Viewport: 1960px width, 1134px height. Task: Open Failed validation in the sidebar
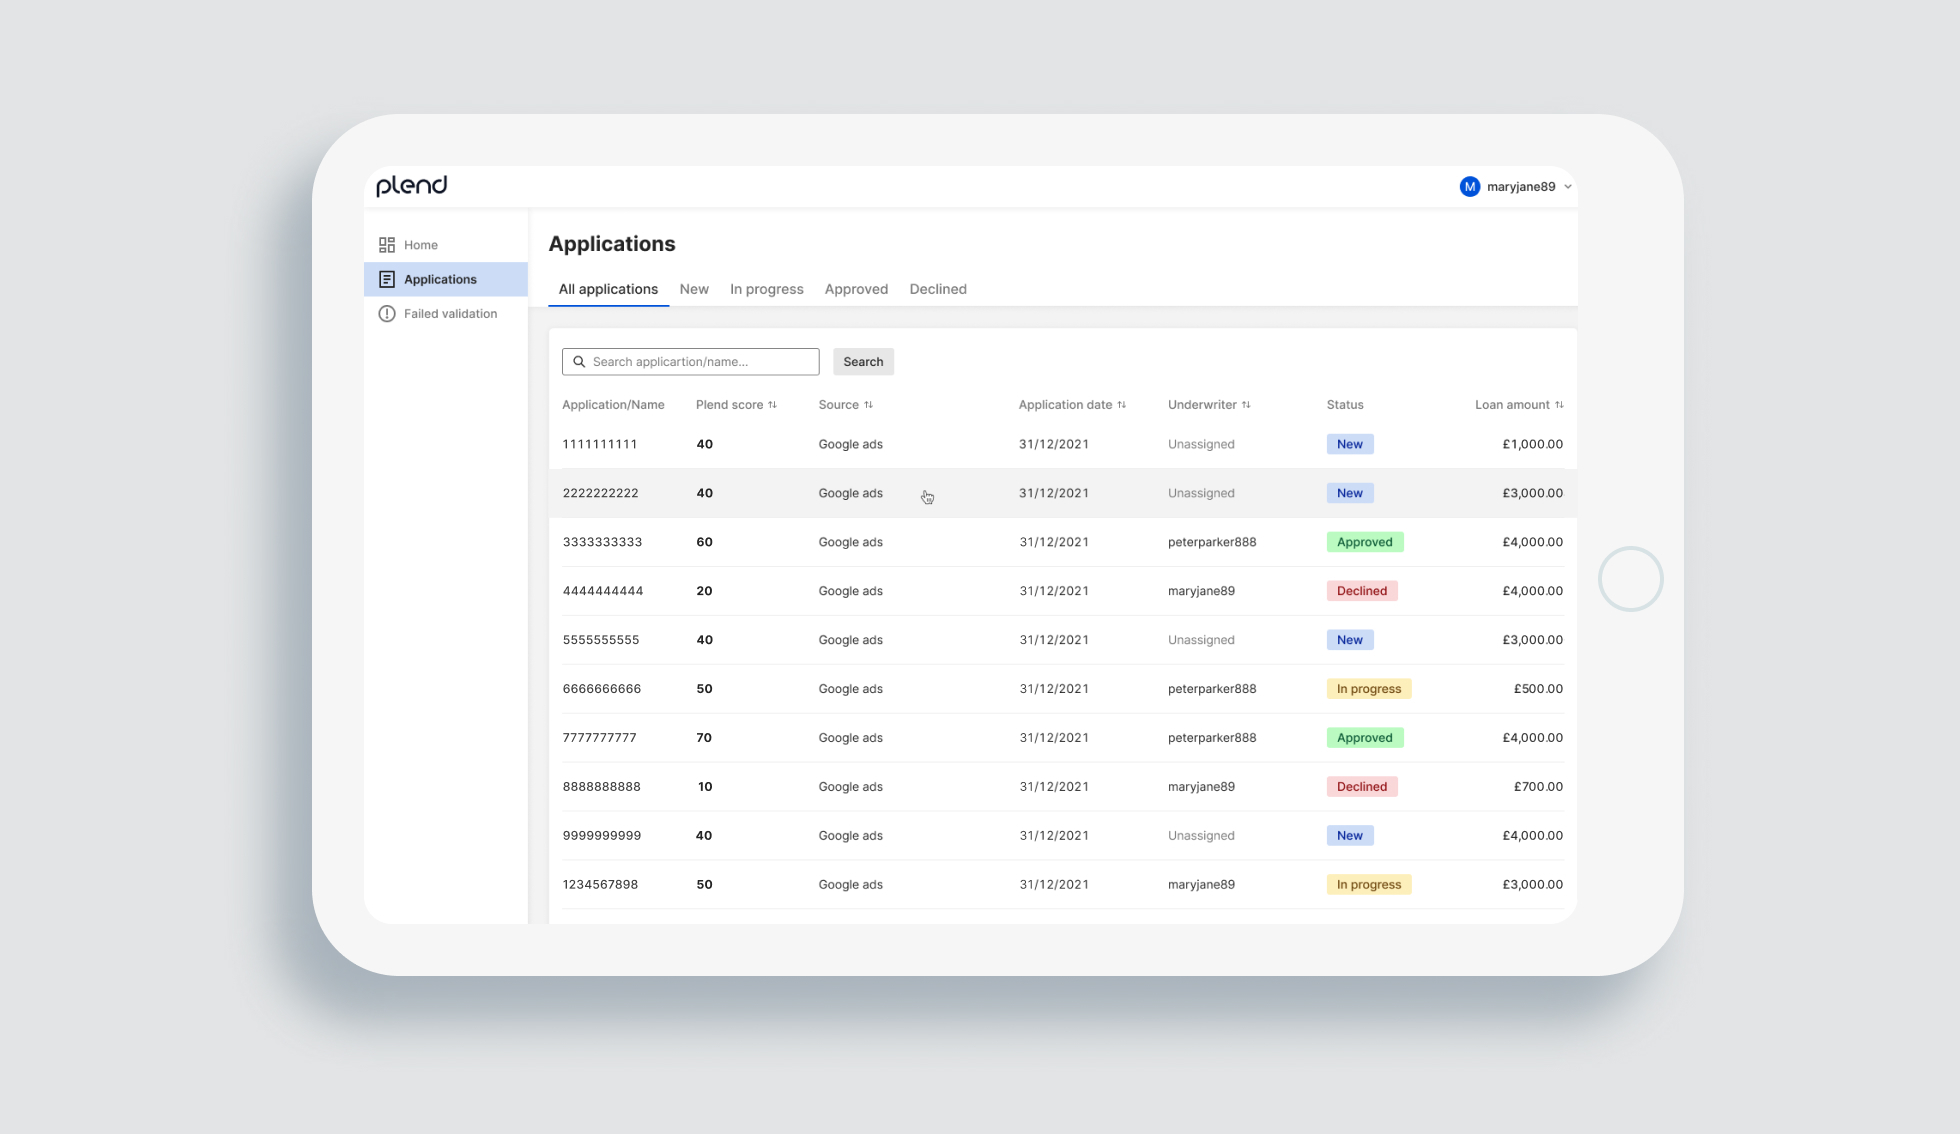tap(446, 314)
